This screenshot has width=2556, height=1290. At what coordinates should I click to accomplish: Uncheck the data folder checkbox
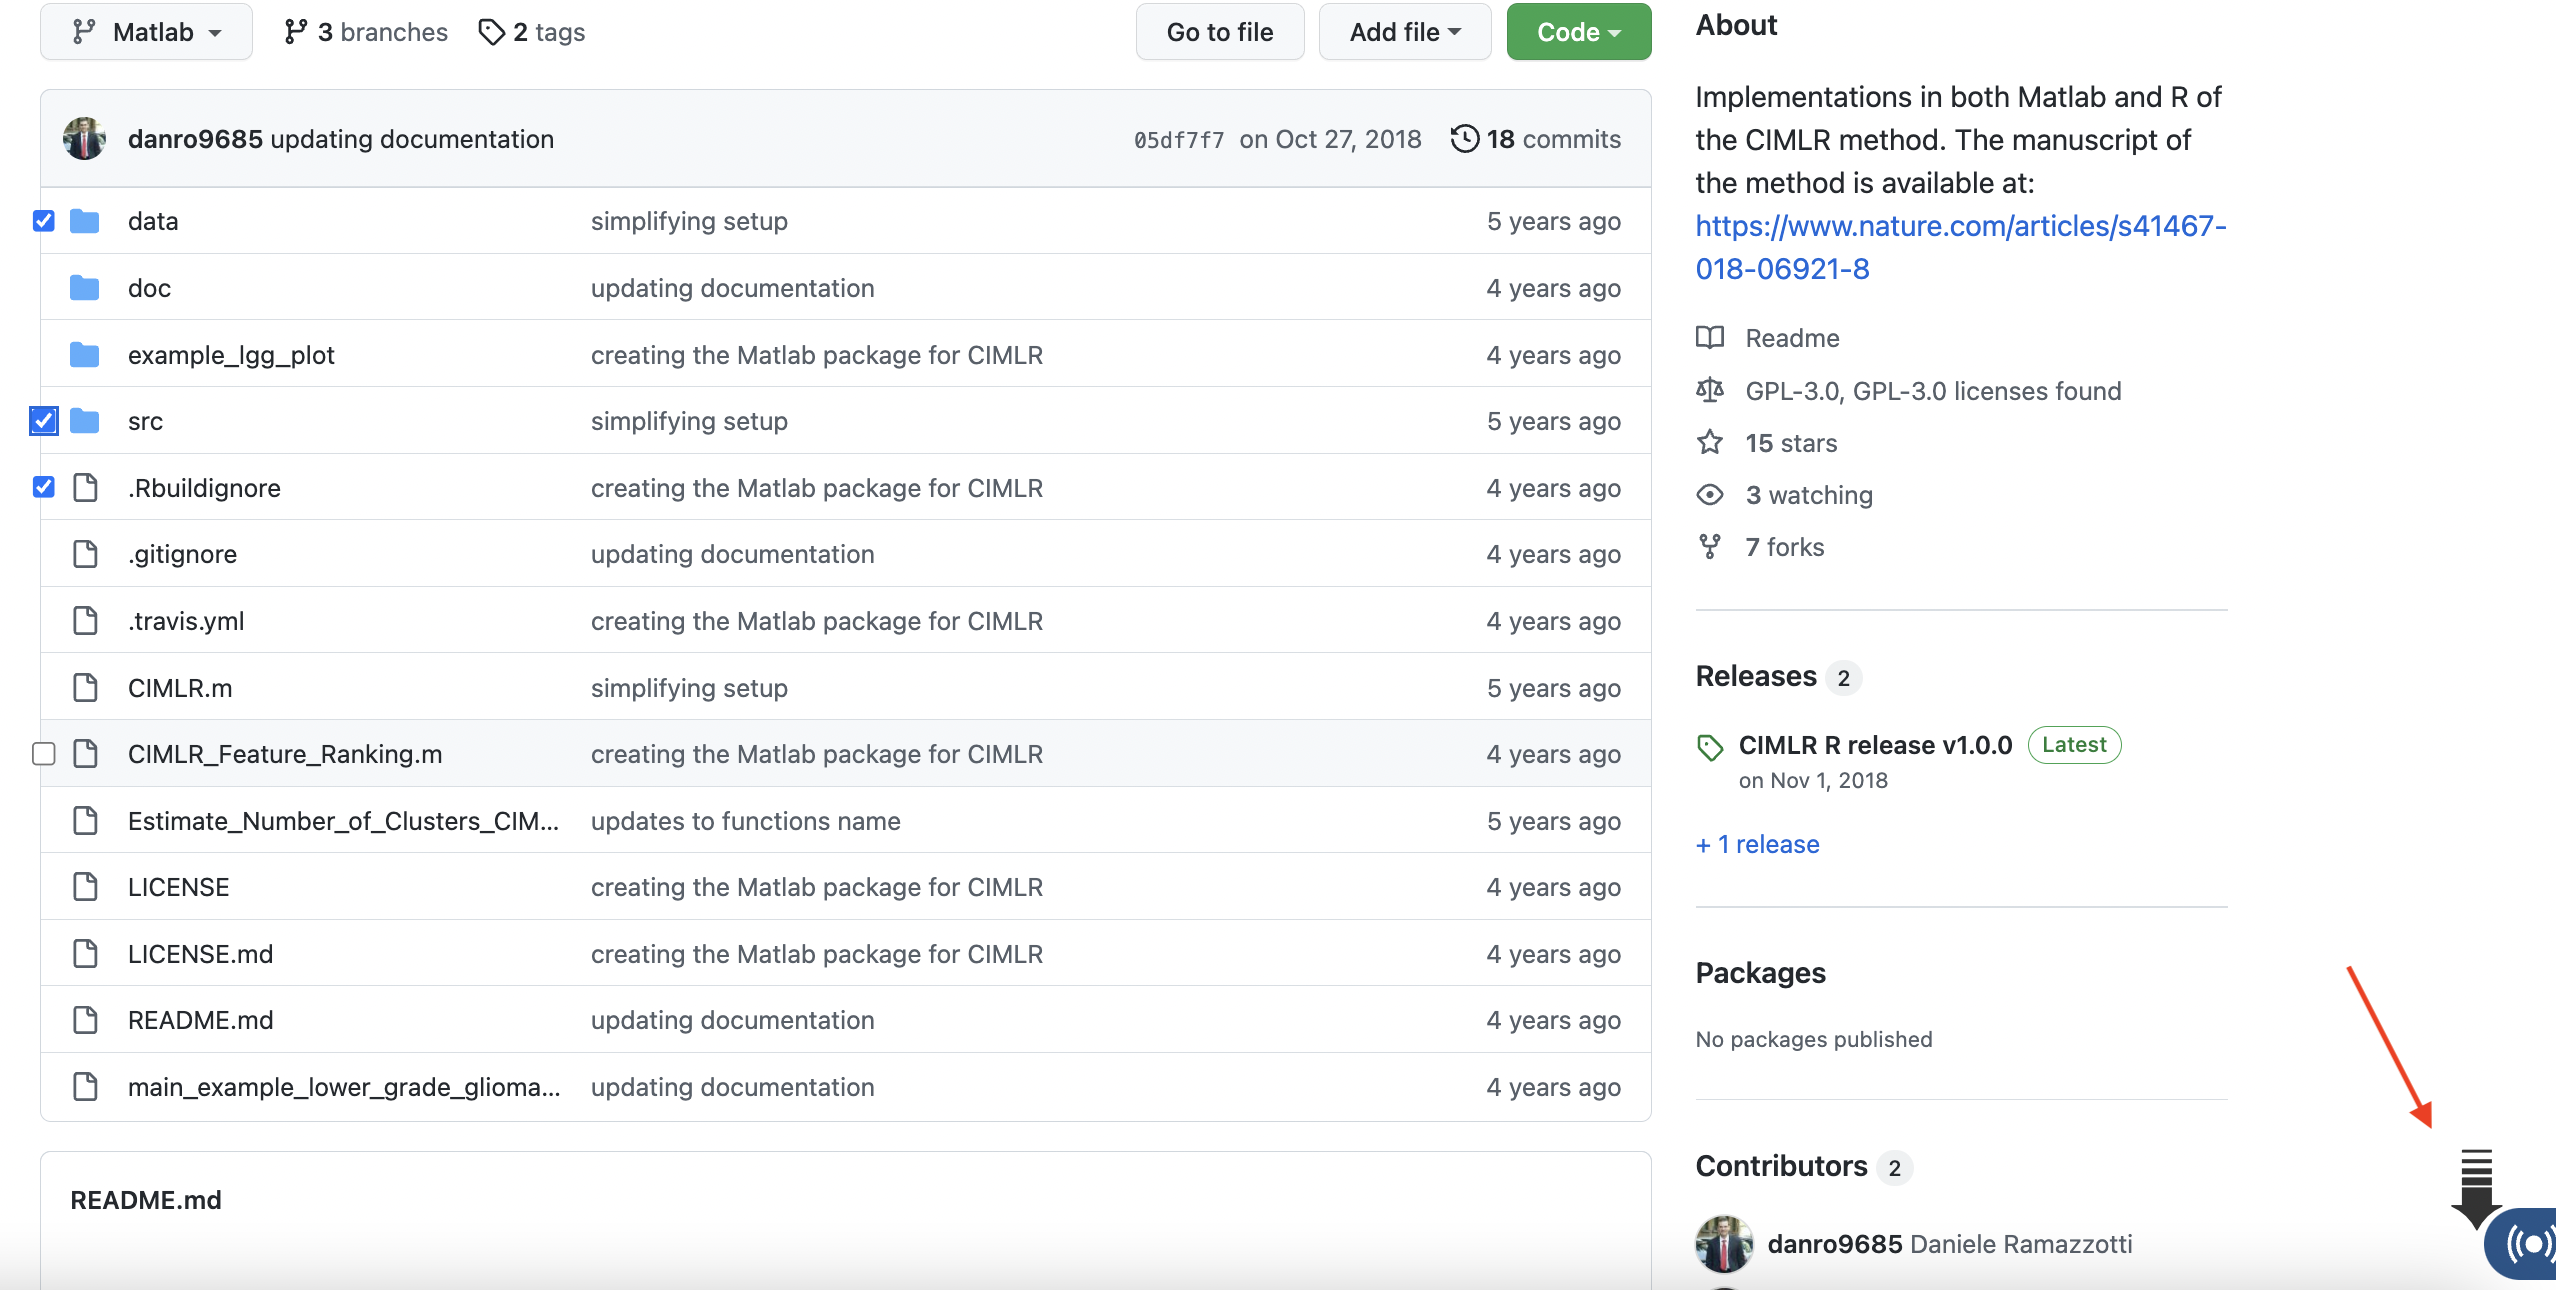point(44,220)
